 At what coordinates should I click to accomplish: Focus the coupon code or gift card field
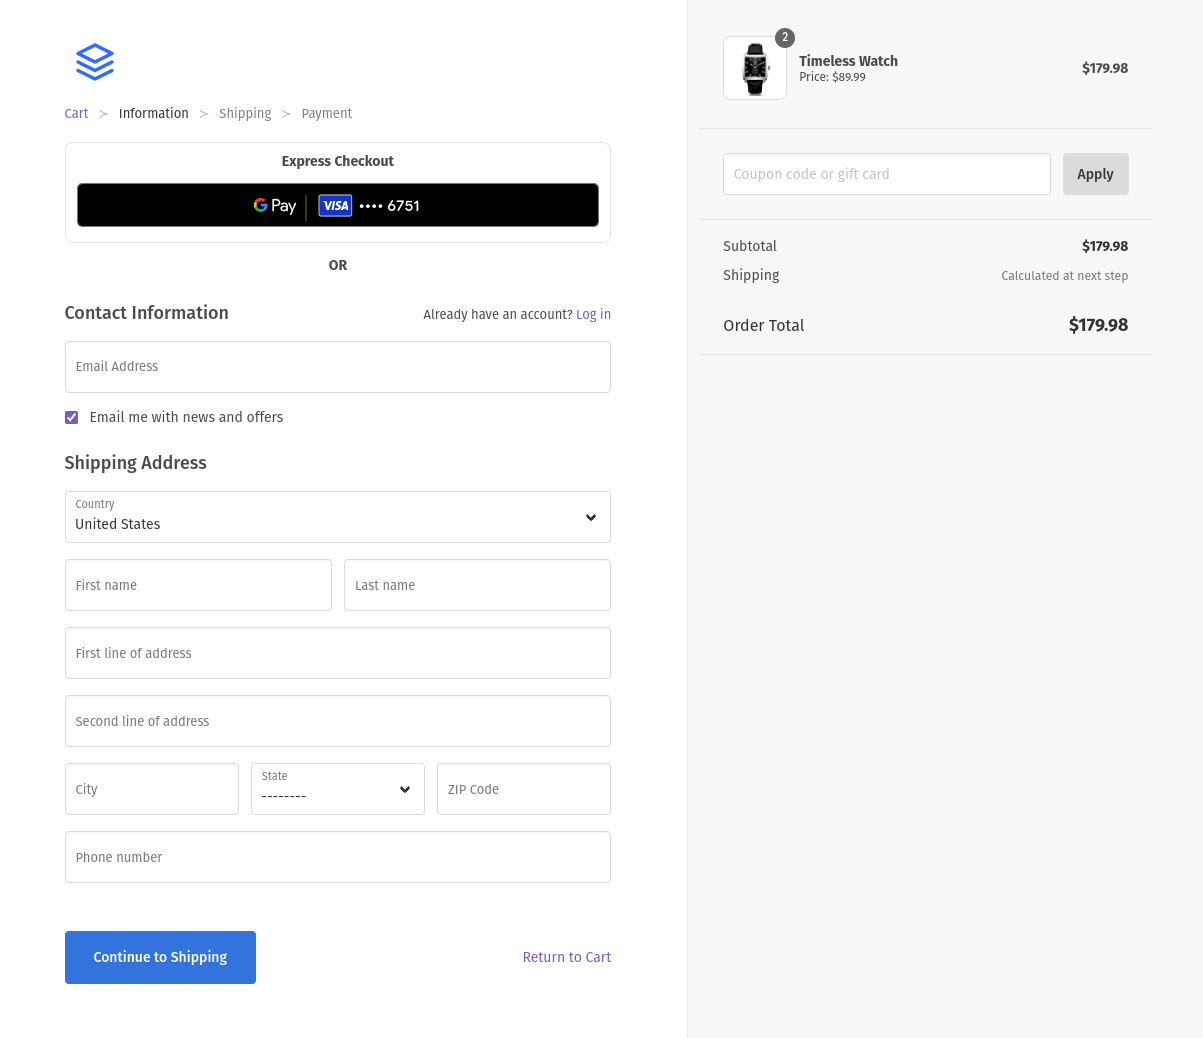pos(886,174)
